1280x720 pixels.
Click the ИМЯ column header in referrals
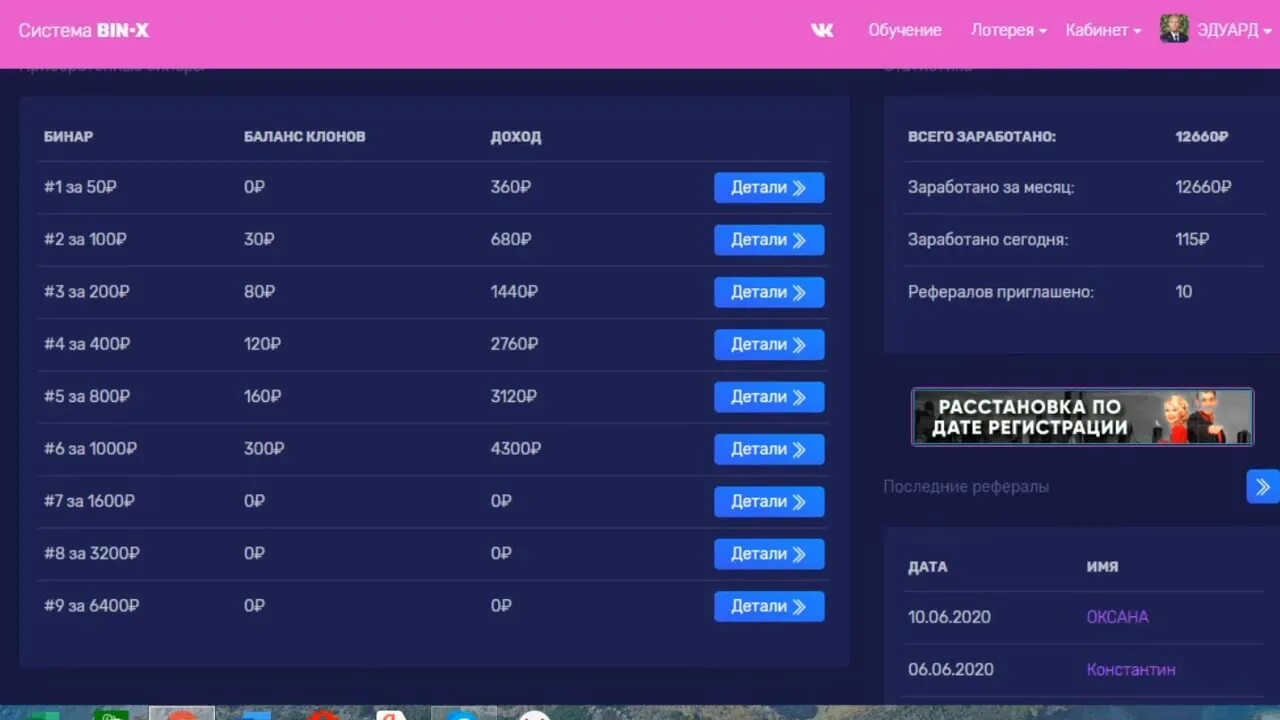click(x=1102, y=567)
